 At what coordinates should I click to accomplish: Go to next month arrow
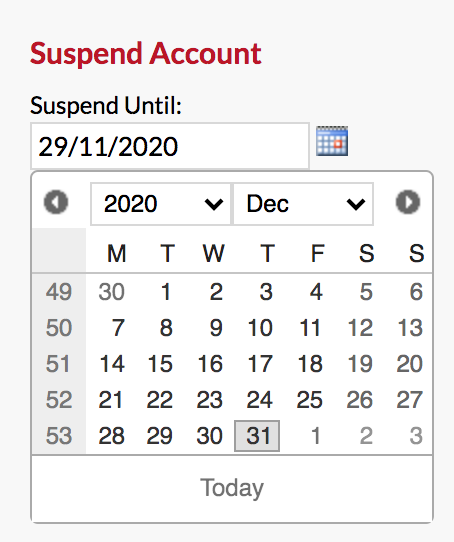tap(408, 202)
